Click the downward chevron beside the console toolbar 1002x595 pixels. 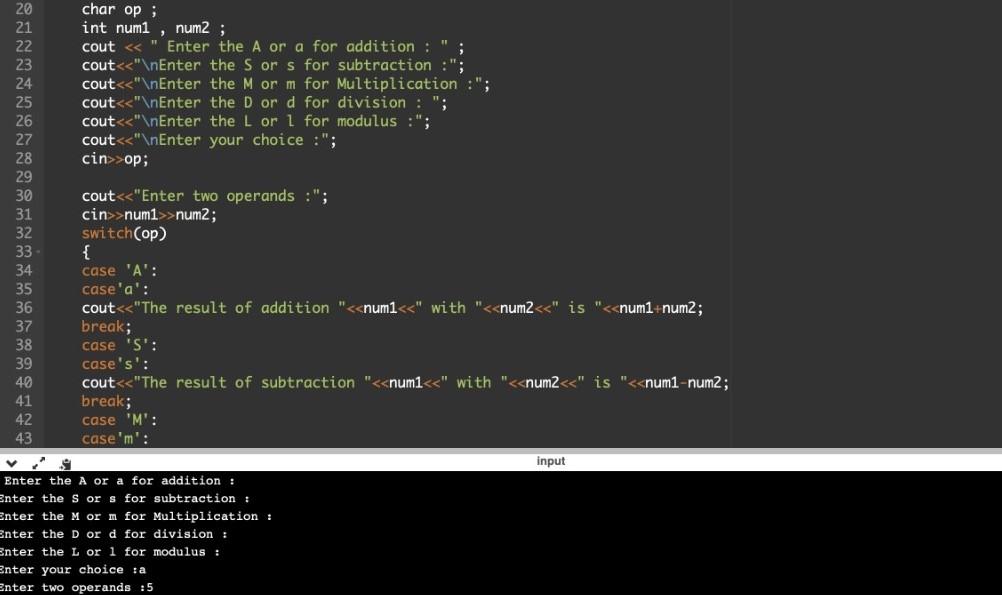point(12,463)
